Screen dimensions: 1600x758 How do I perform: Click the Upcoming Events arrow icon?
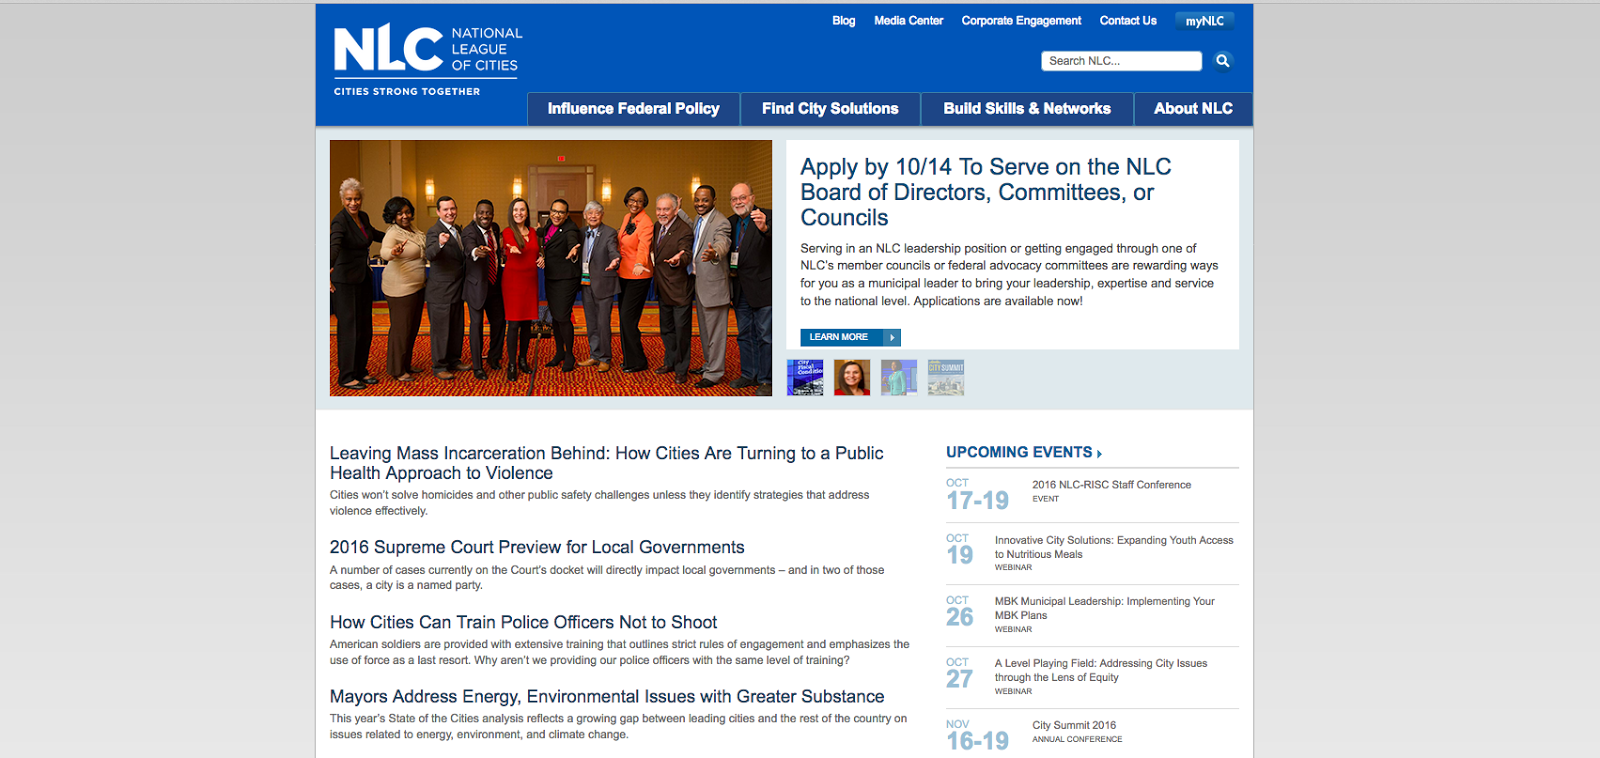tap(1099, 454)
